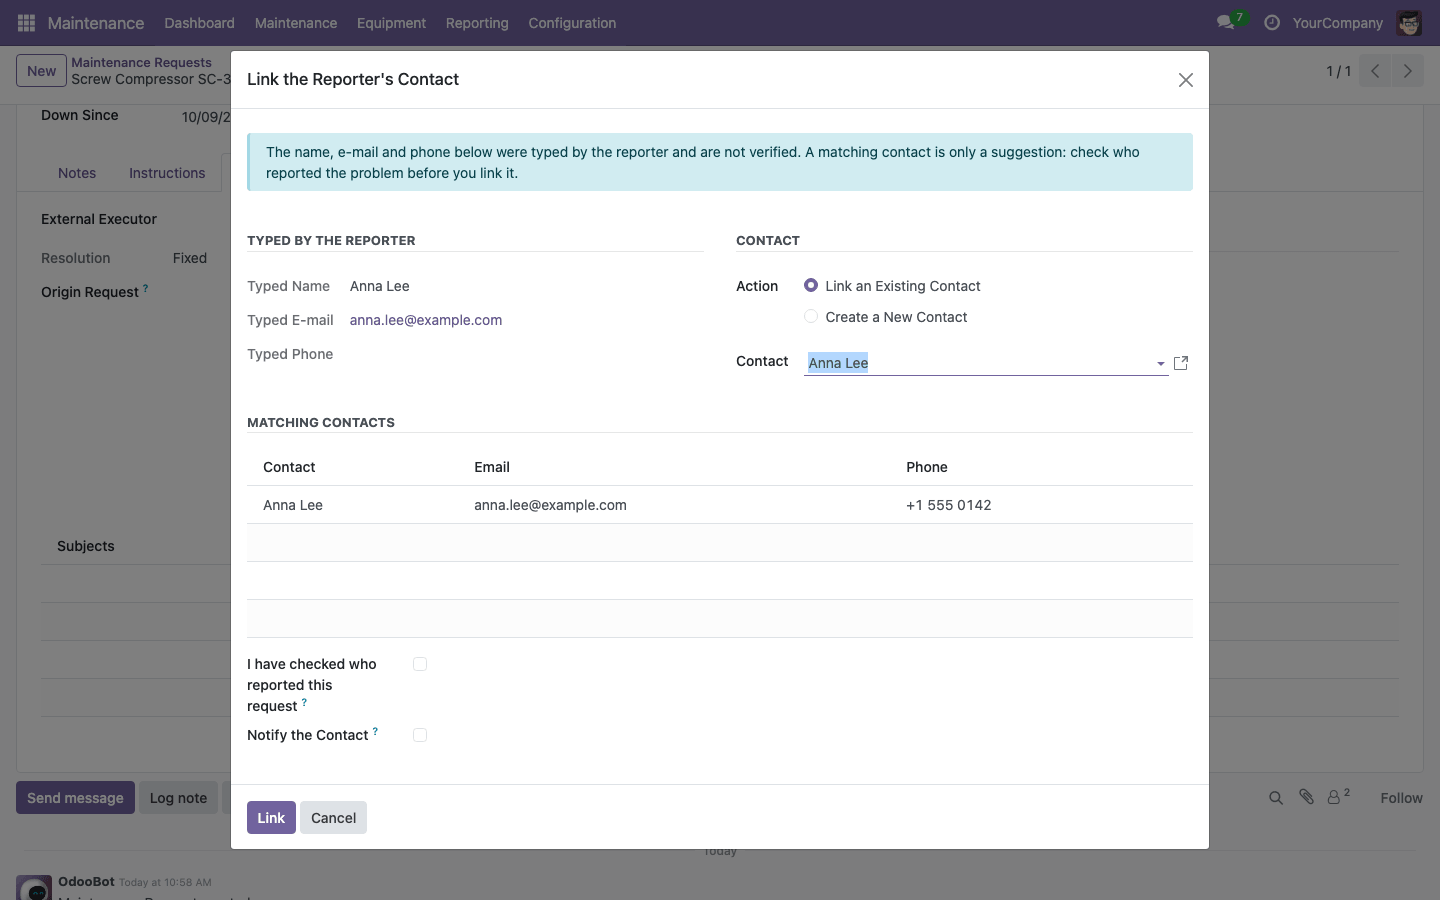The image size is (1440, 900).
Task: Select the Anna Lee matching contact row
Action: click(x=720, y=505)
